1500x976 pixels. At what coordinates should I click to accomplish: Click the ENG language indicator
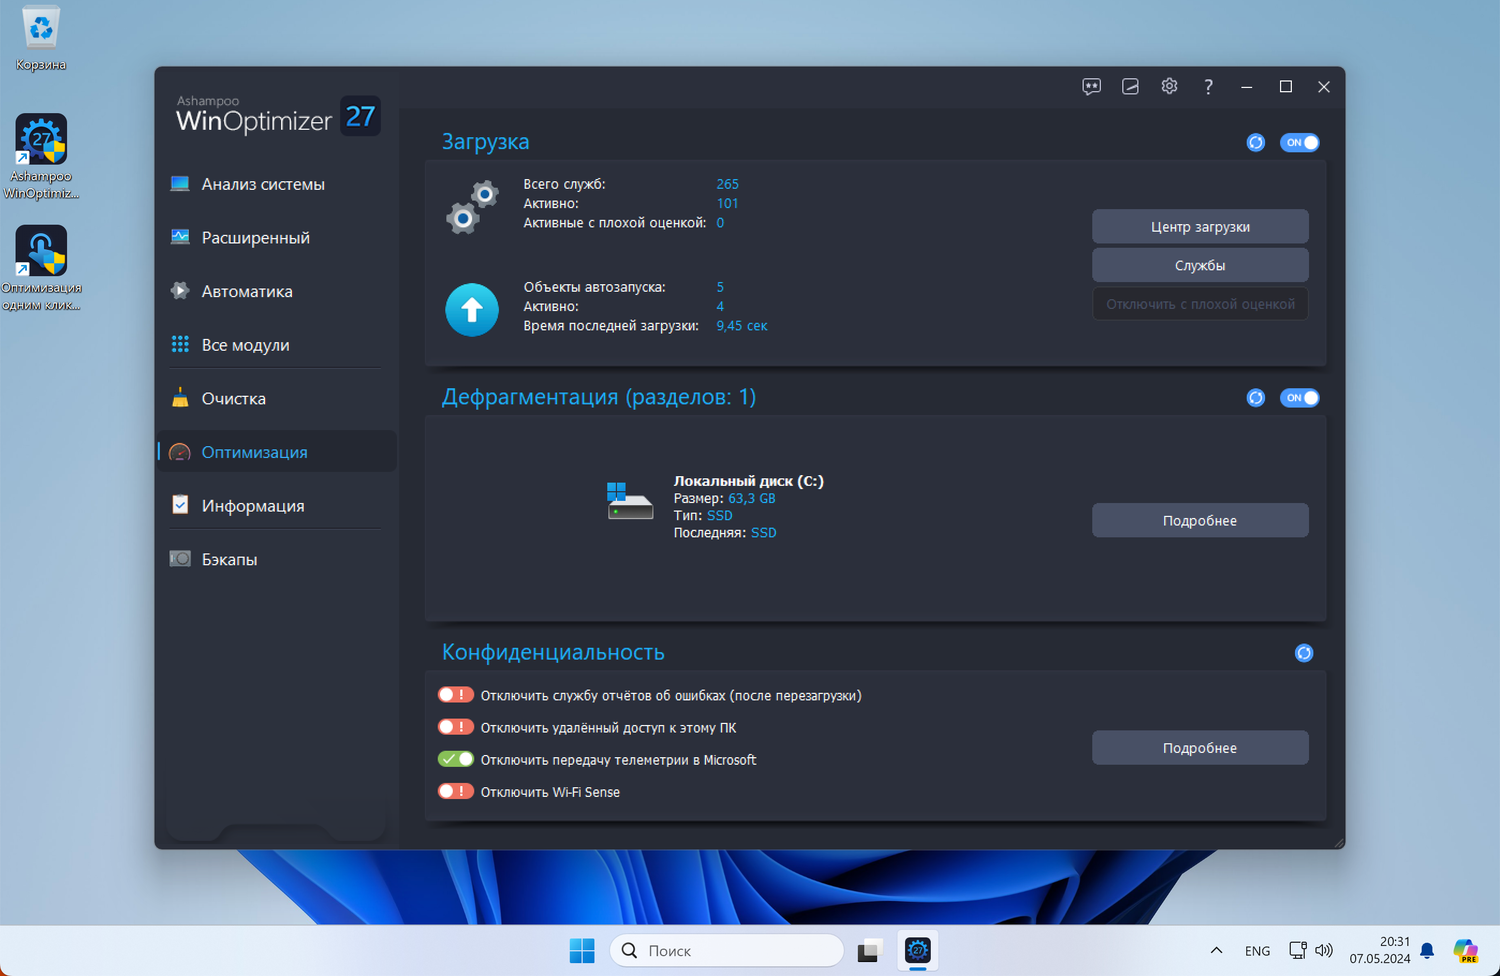[1257, 951]
